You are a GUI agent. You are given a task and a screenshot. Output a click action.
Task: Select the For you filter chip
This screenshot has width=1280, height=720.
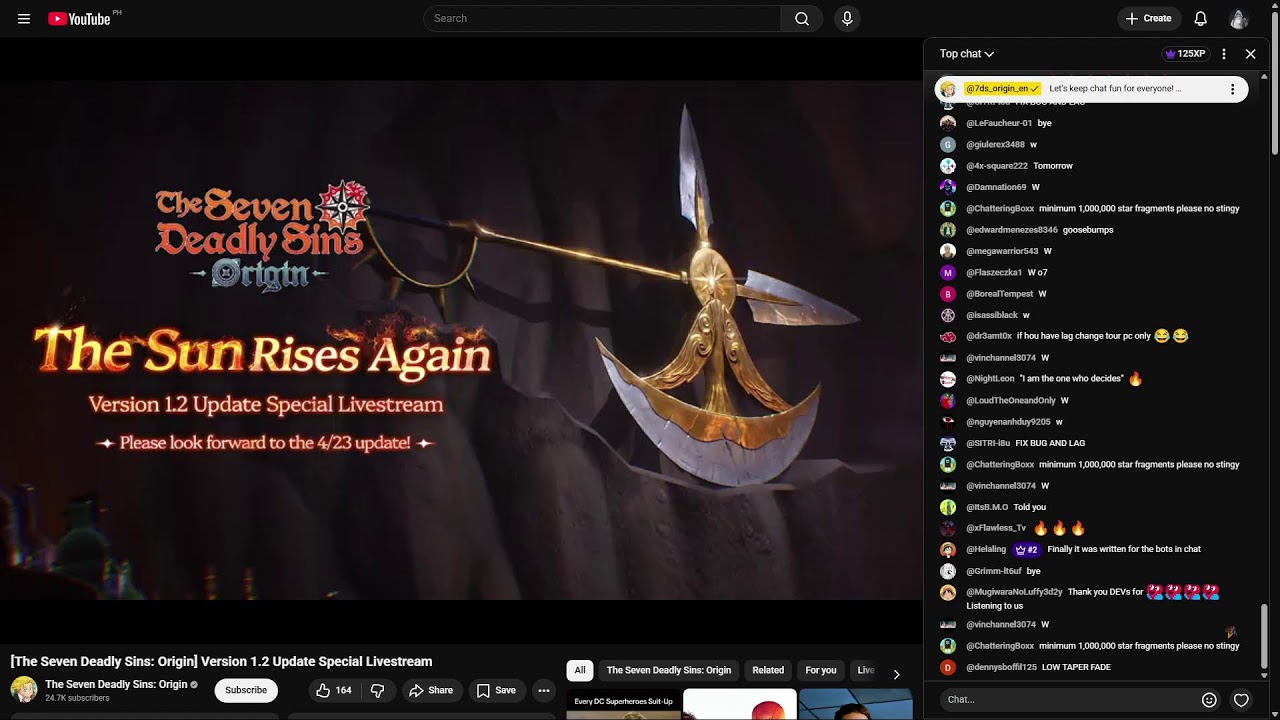tap(821, 670)
